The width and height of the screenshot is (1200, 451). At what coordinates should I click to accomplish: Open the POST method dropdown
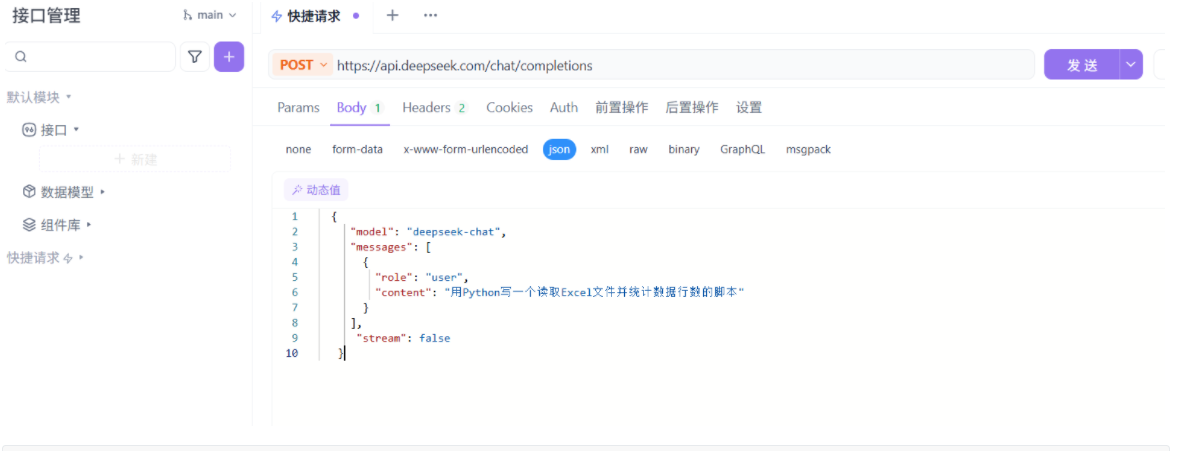pos(303,65)
